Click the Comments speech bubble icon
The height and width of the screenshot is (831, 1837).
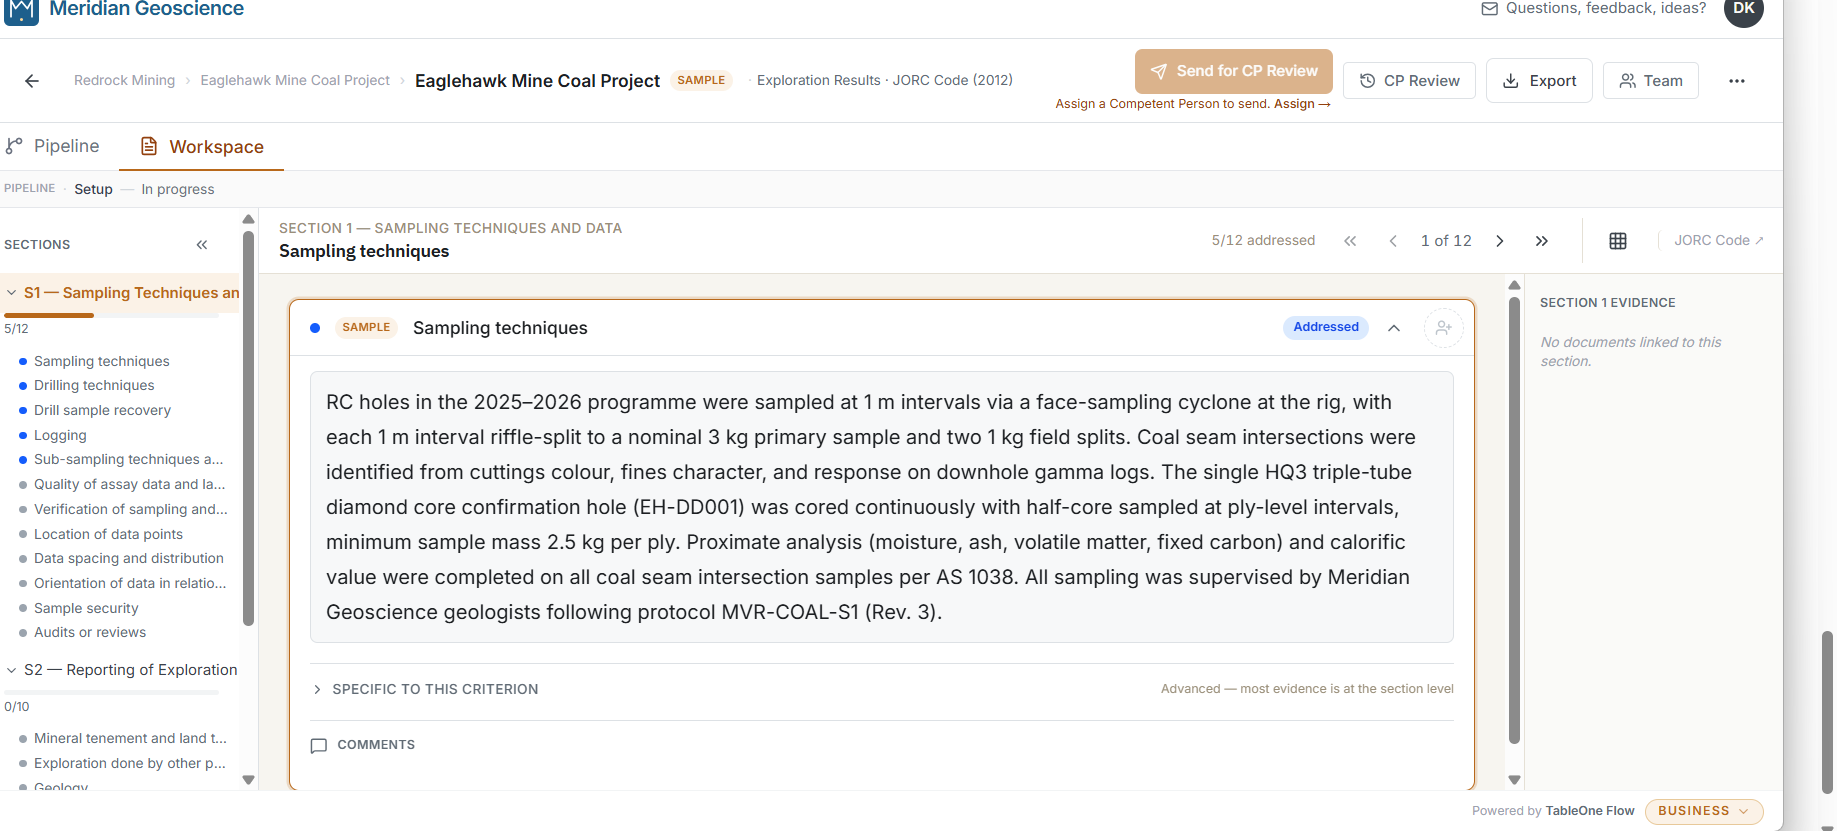[x=319, y=746]
